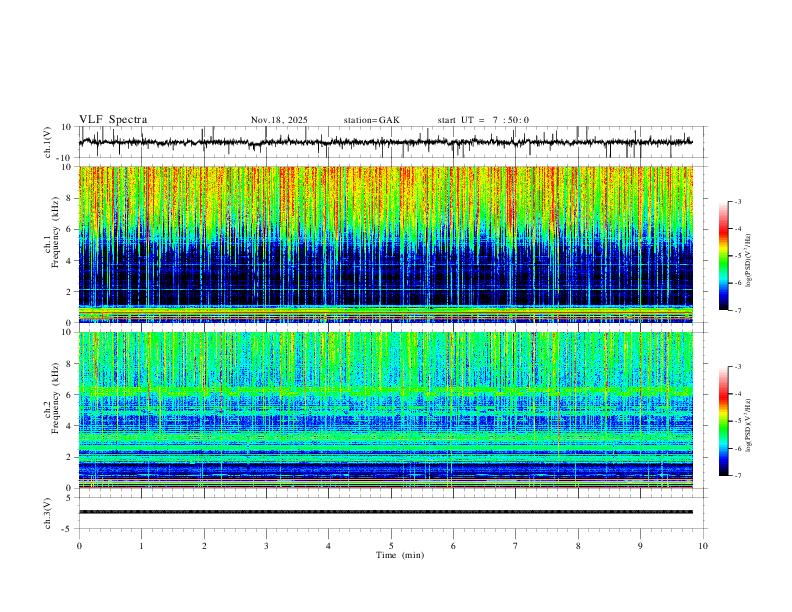
Task: Click the ch.2 spectrogram panel
Action: (385, 410)
